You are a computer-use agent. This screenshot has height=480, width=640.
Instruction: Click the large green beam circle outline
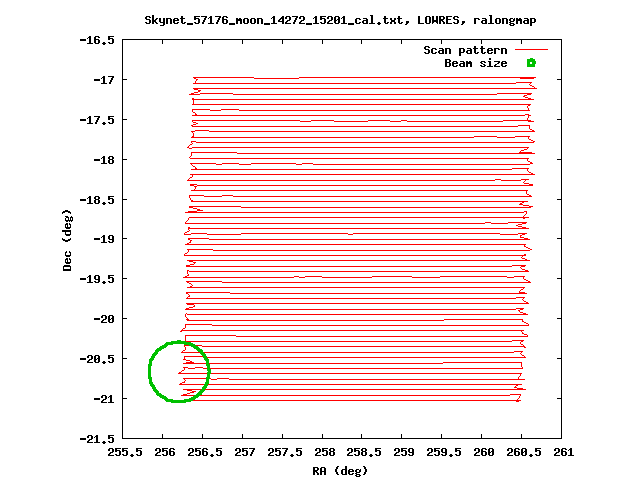179,371
